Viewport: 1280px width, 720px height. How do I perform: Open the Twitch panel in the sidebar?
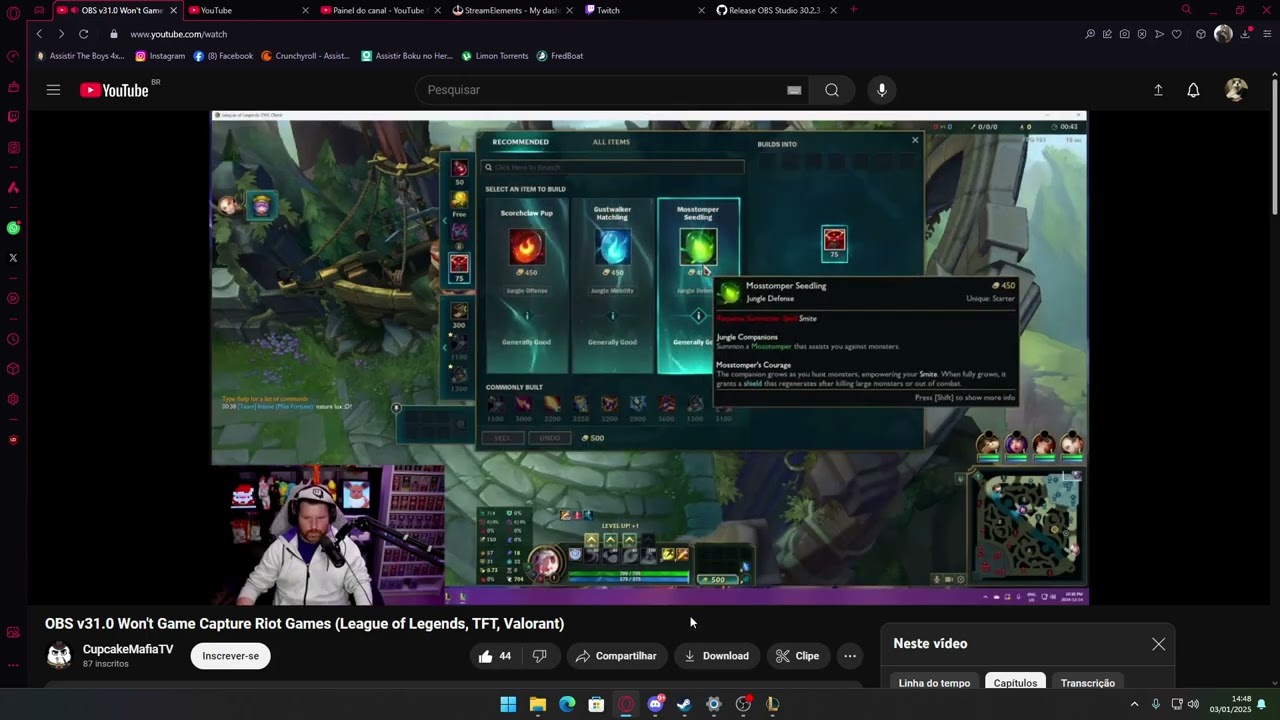tap(13, 117)
